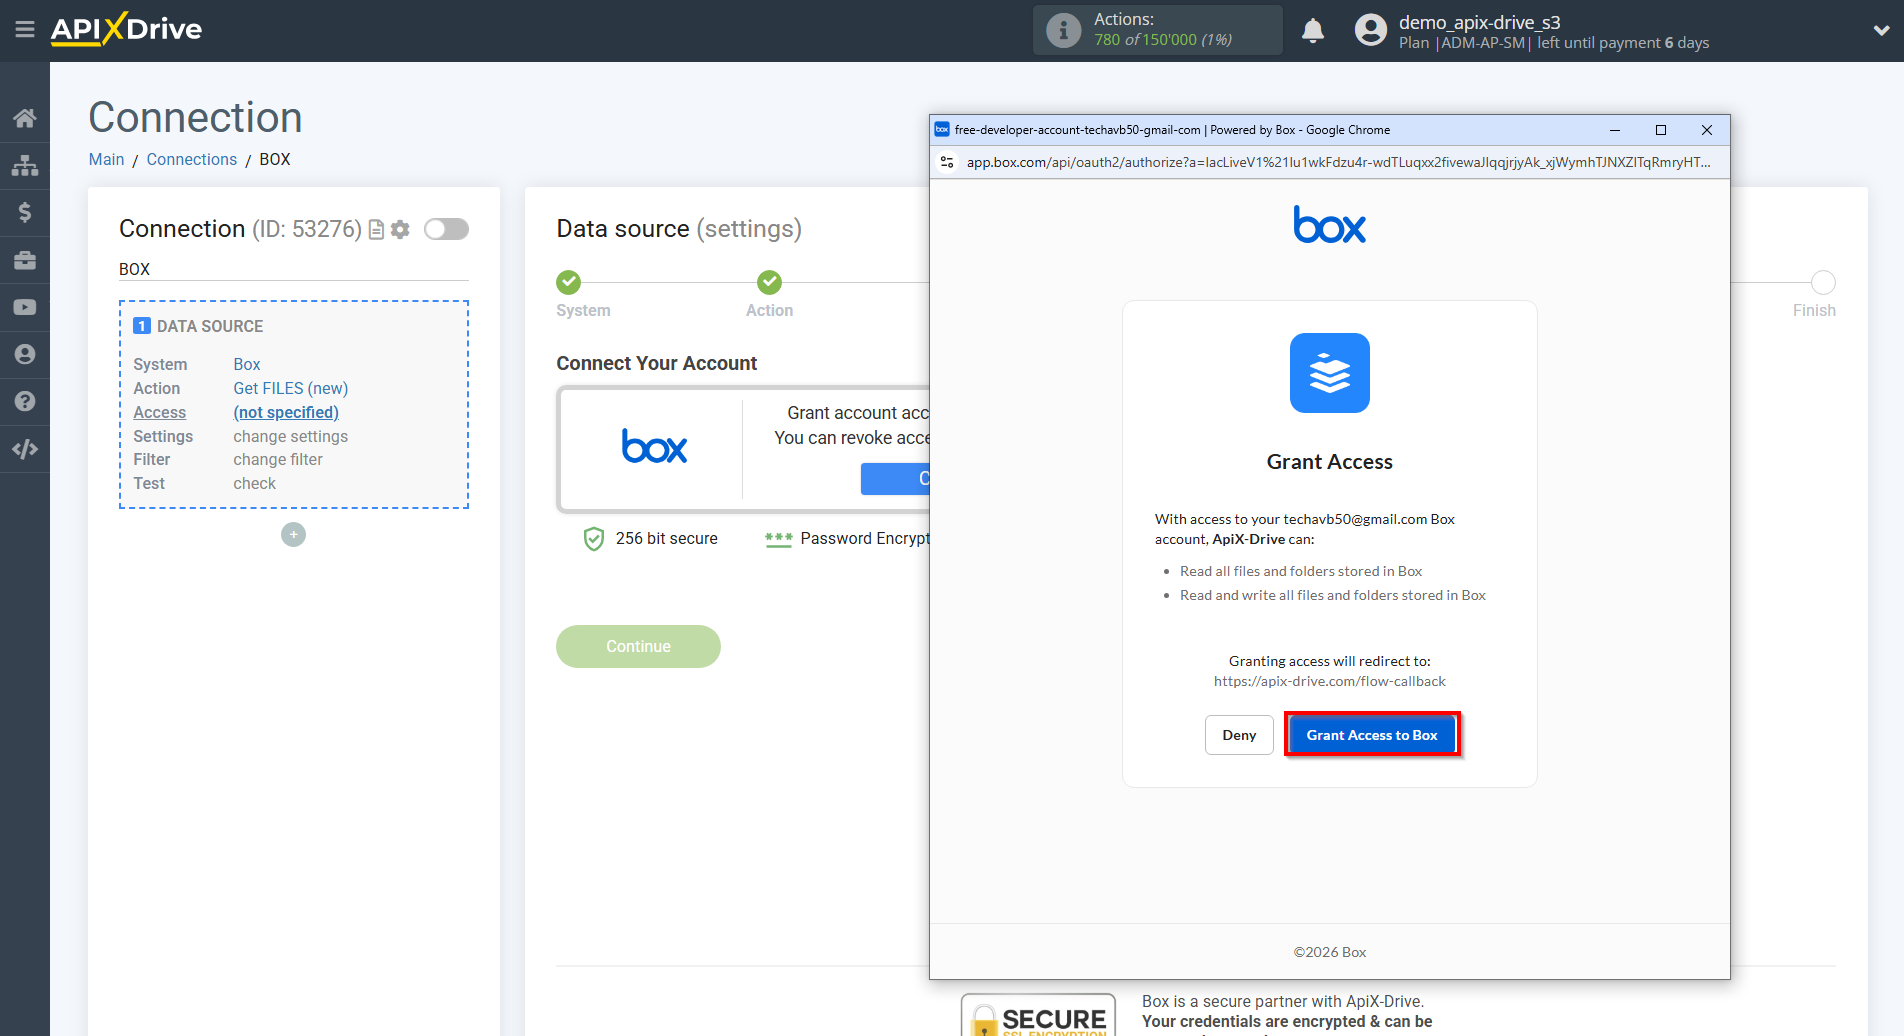Open the services briefcase icon

coord(25,259)
